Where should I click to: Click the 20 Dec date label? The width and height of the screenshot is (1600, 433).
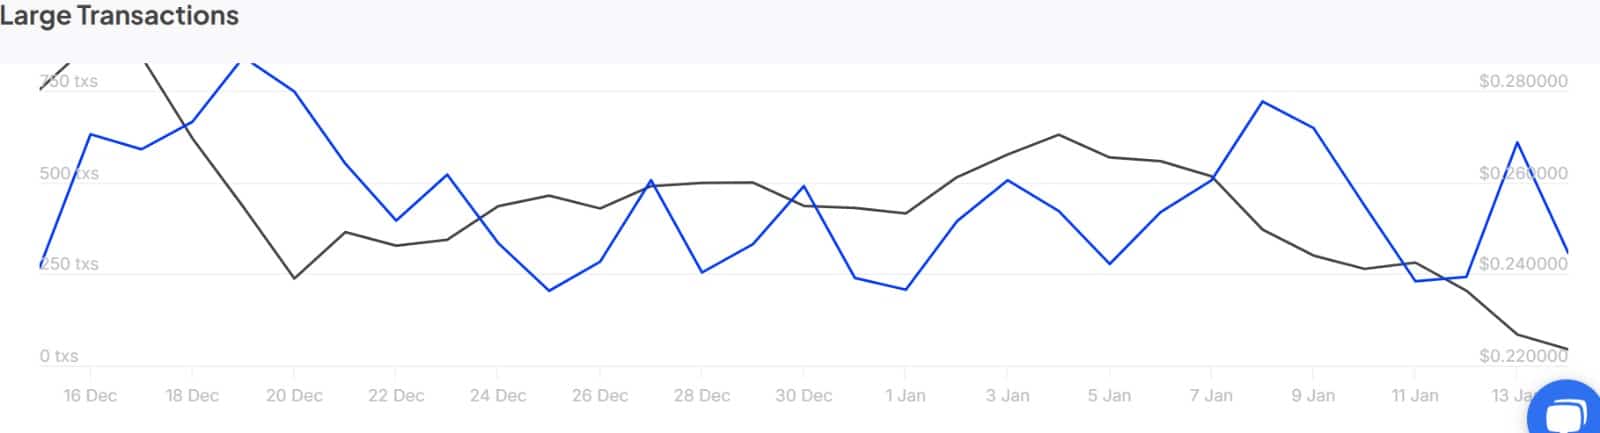(x=294, y=396)
